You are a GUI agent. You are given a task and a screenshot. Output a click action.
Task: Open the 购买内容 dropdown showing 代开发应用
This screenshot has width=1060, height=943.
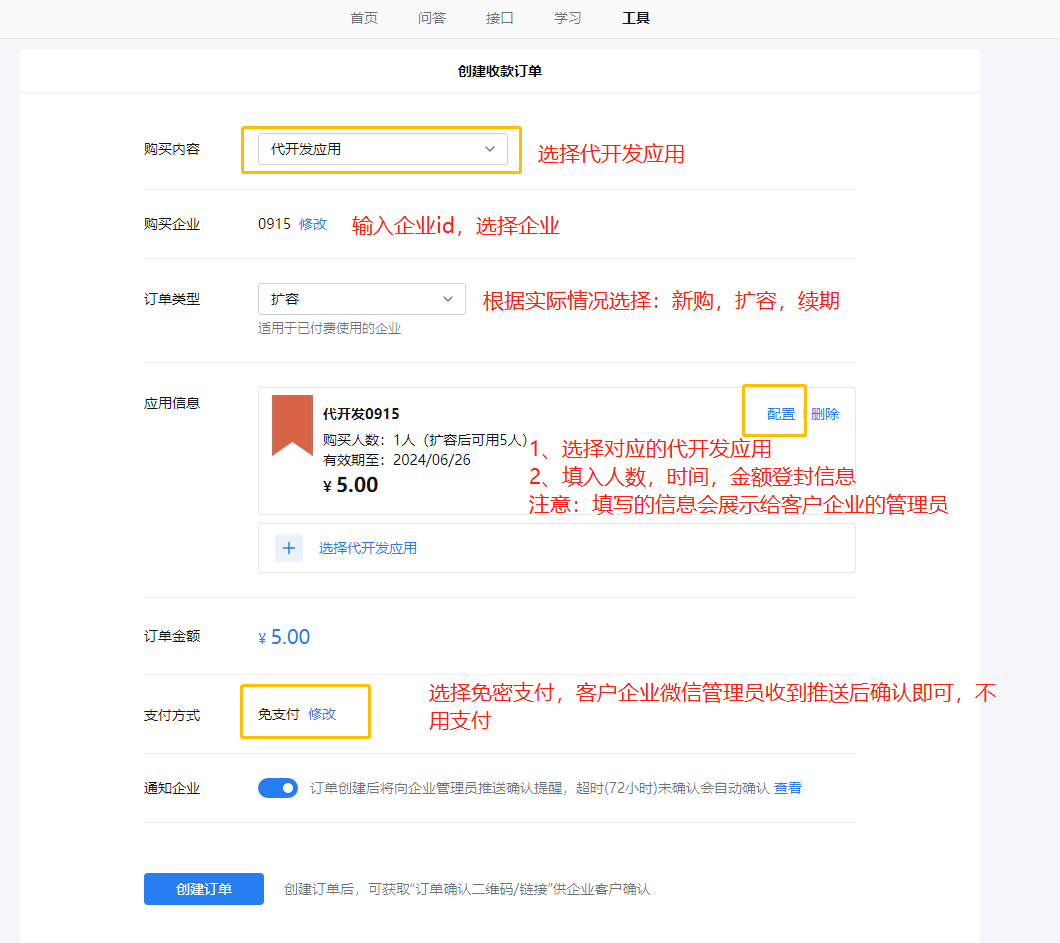click(382, 149)
